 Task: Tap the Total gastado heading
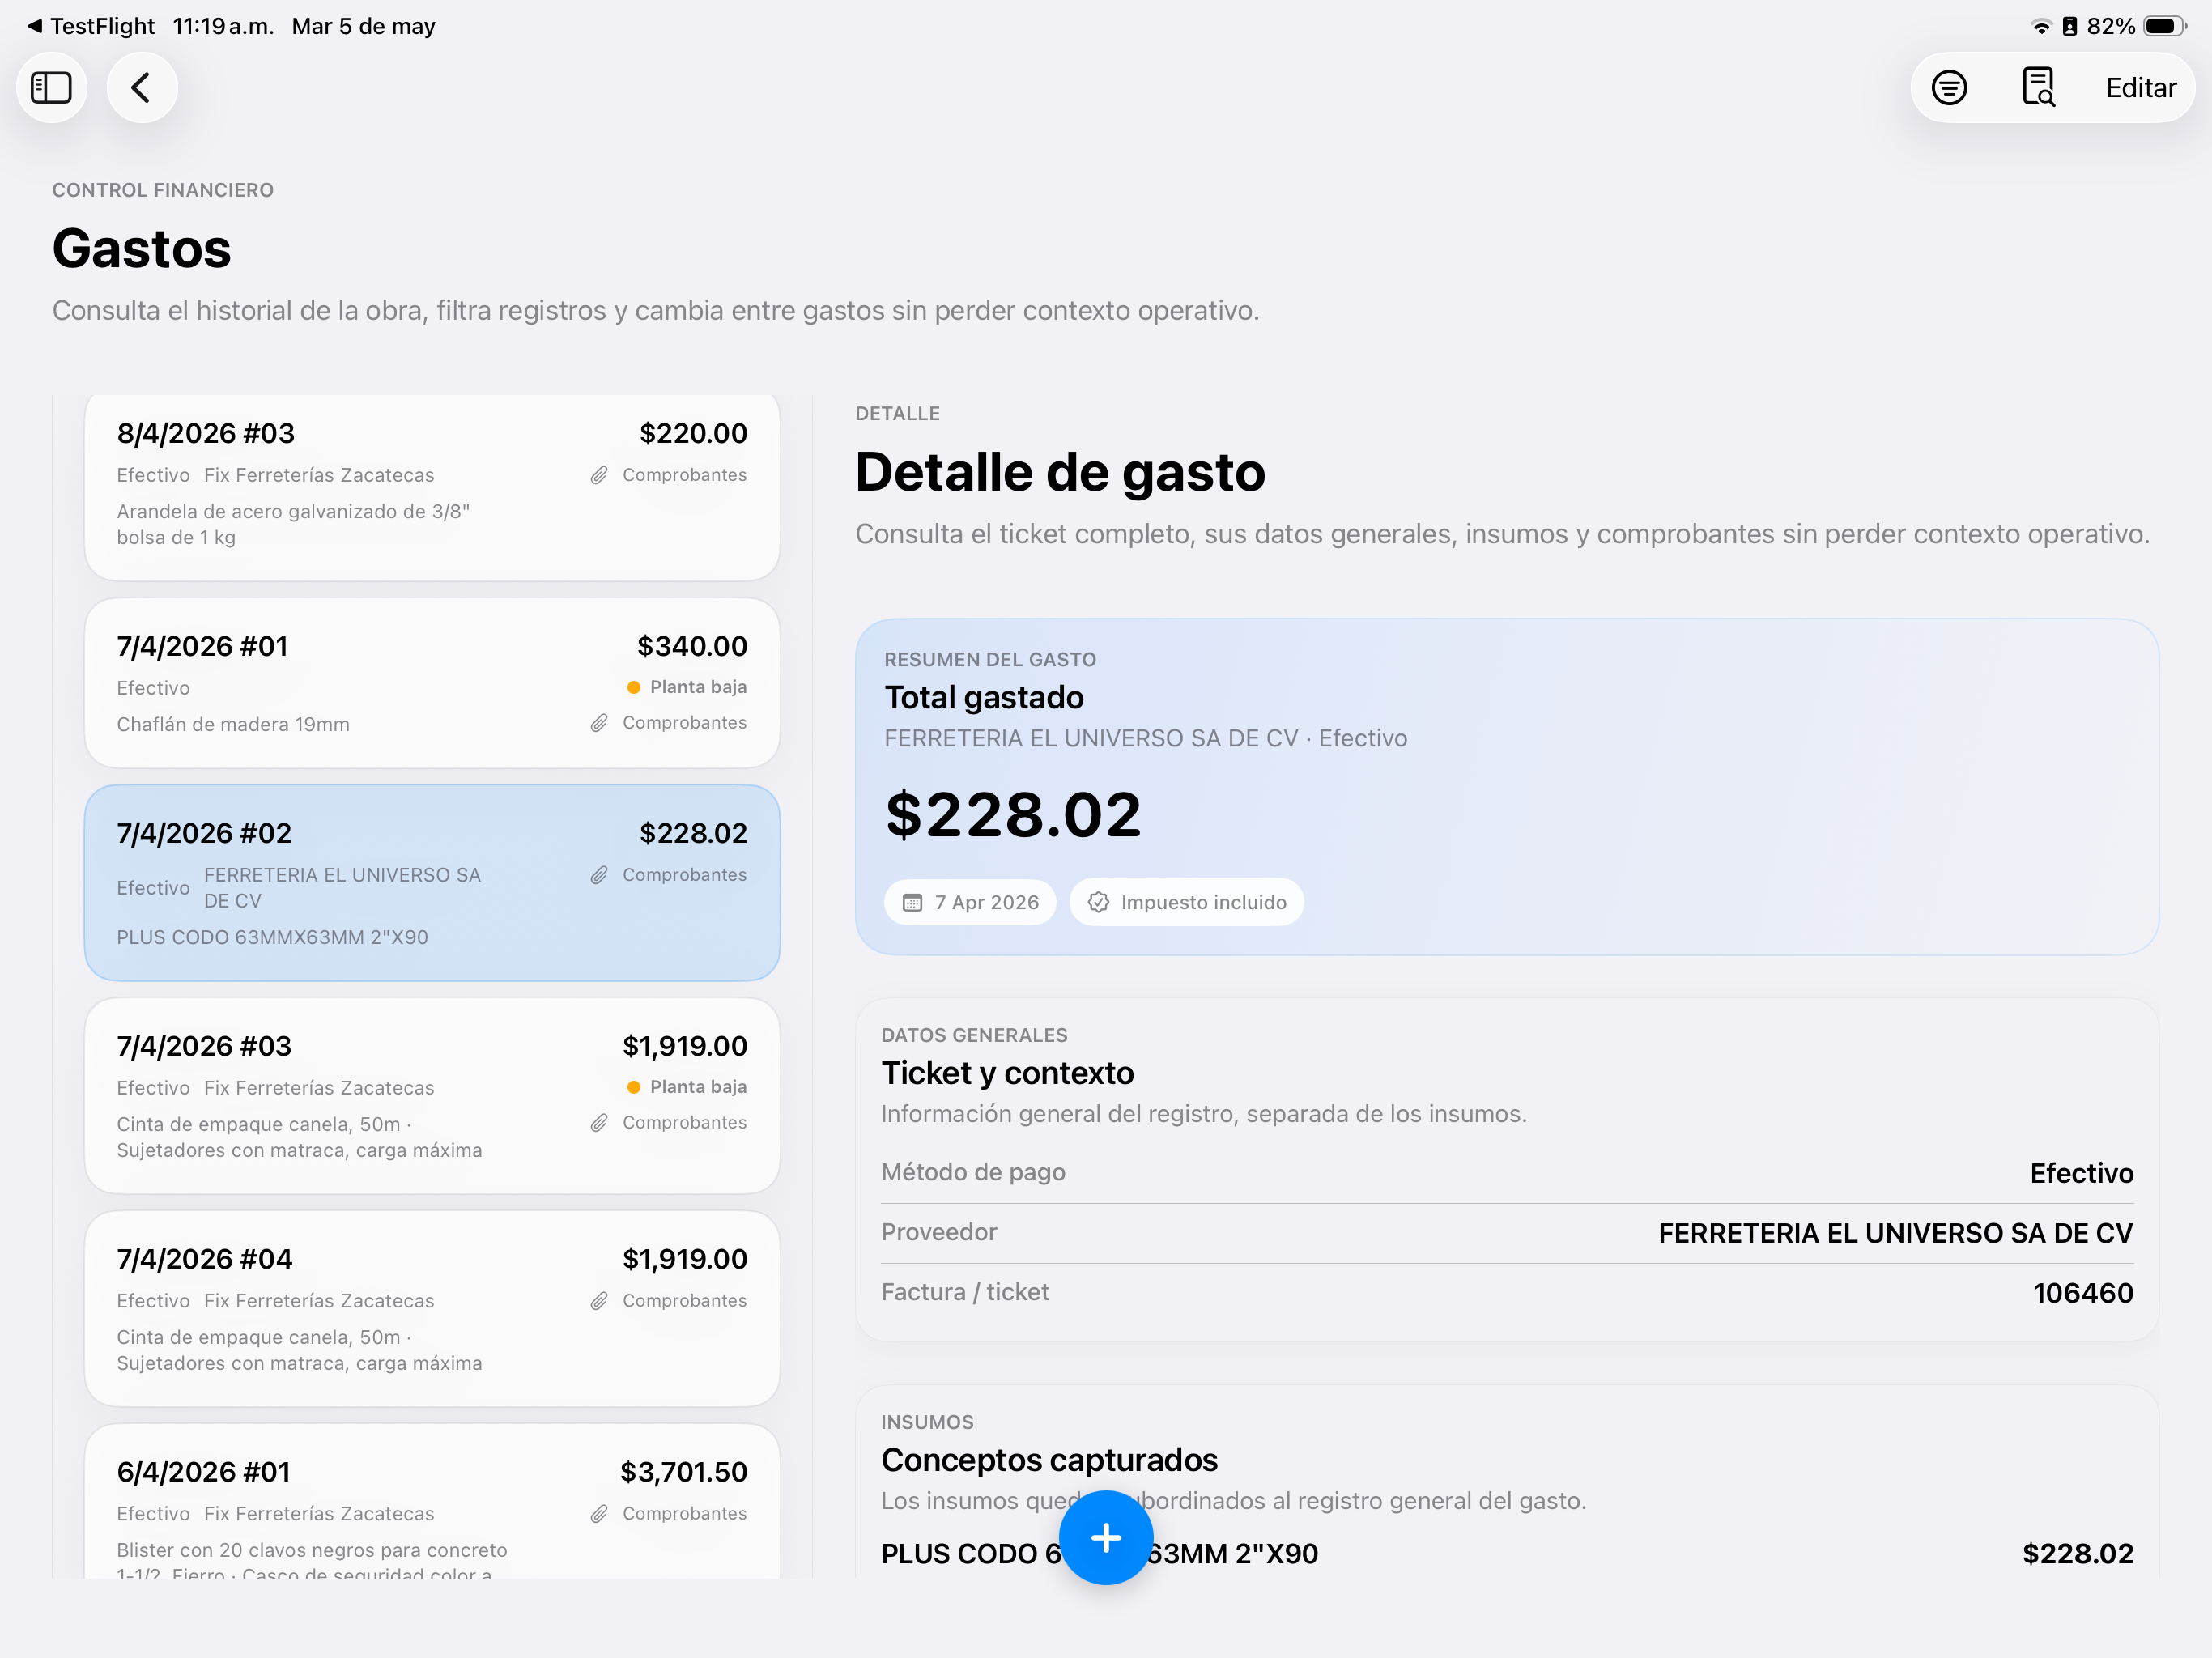pos(984,697)
